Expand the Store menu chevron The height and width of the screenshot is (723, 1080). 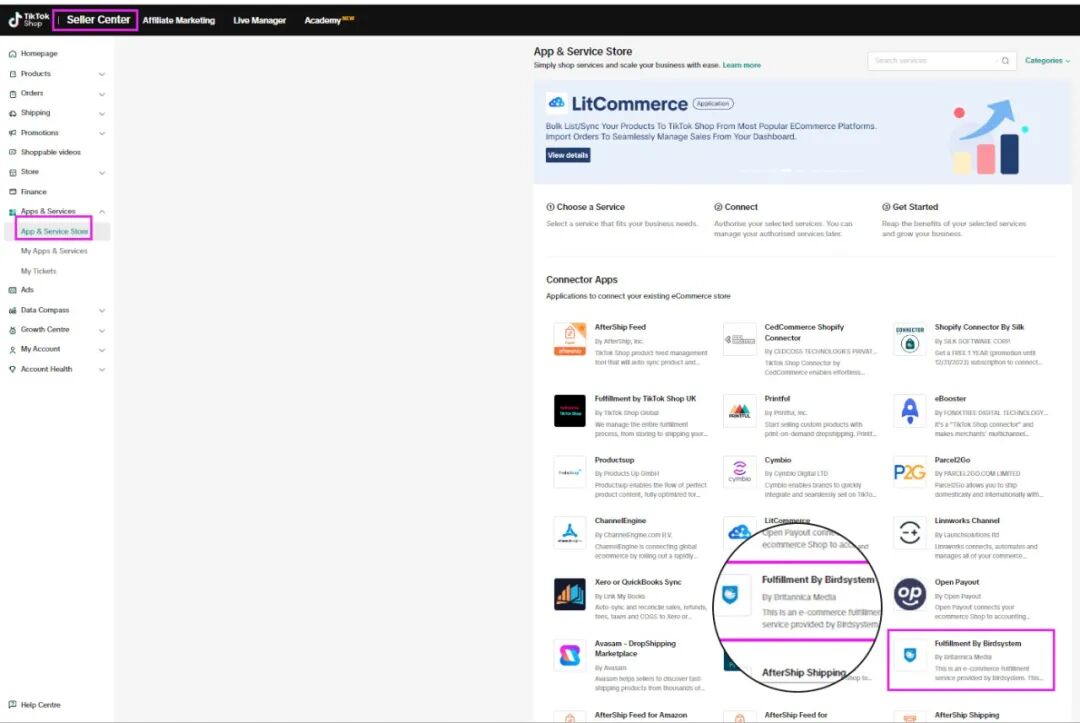pyautogui.click(x=102, y=172)
